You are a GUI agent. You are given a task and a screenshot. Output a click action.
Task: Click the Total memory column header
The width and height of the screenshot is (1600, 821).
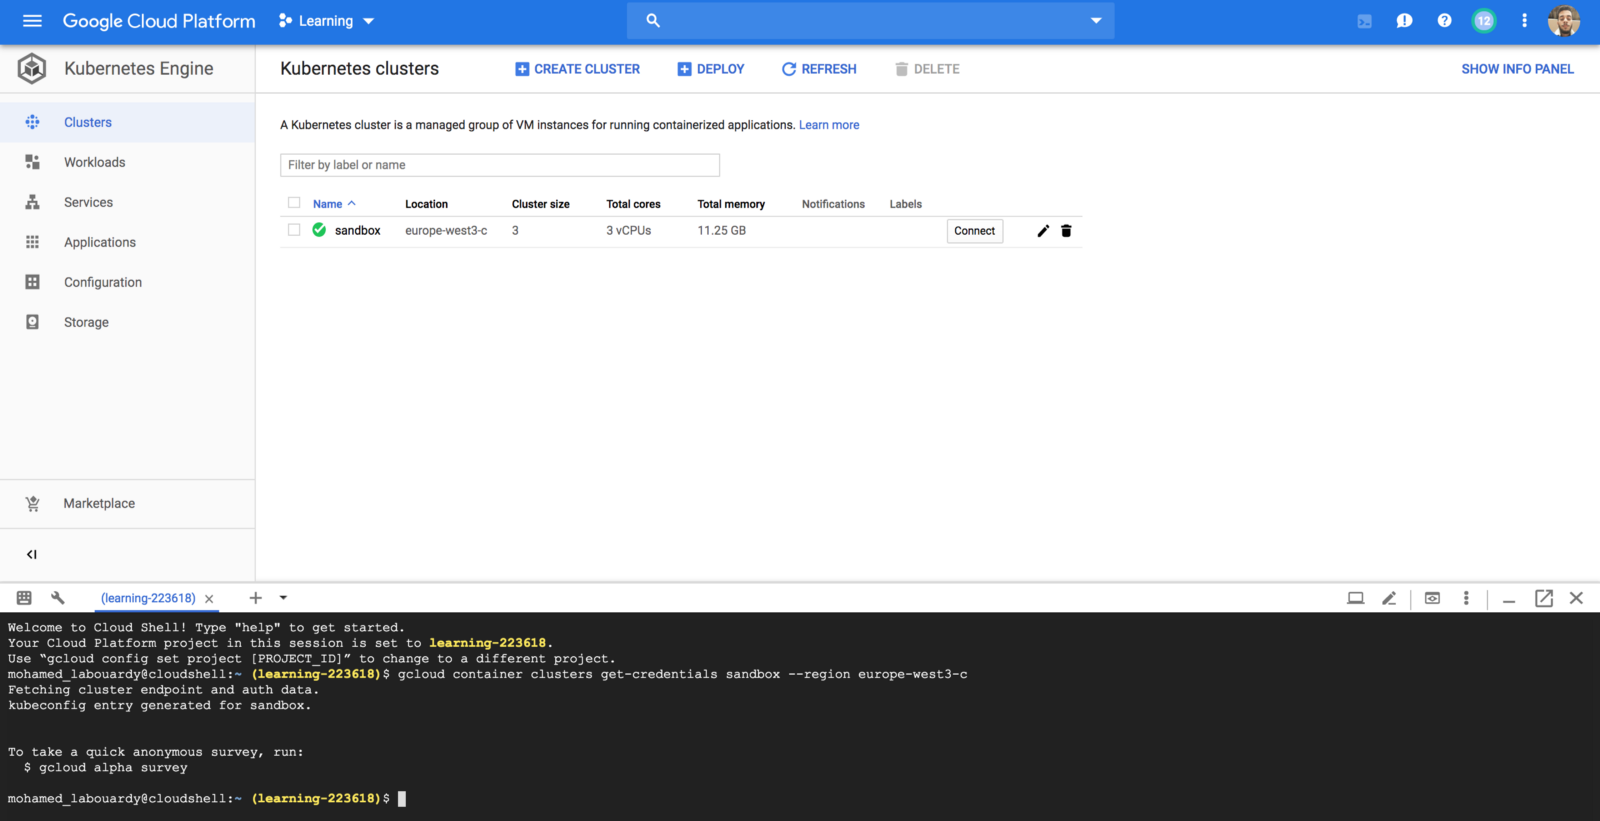(731, 204)
